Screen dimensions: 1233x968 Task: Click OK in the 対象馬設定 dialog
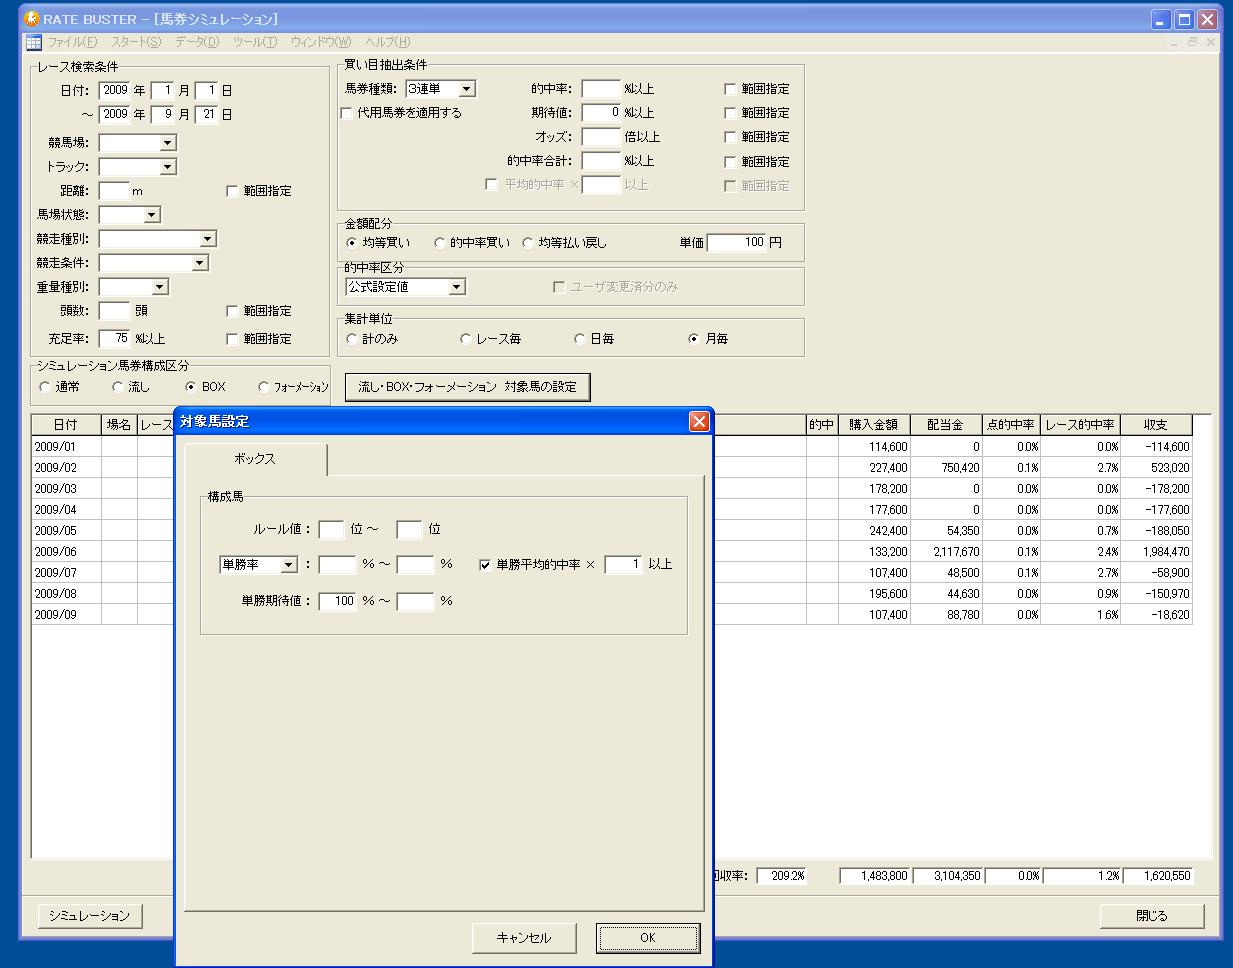[x=648, y=938]
